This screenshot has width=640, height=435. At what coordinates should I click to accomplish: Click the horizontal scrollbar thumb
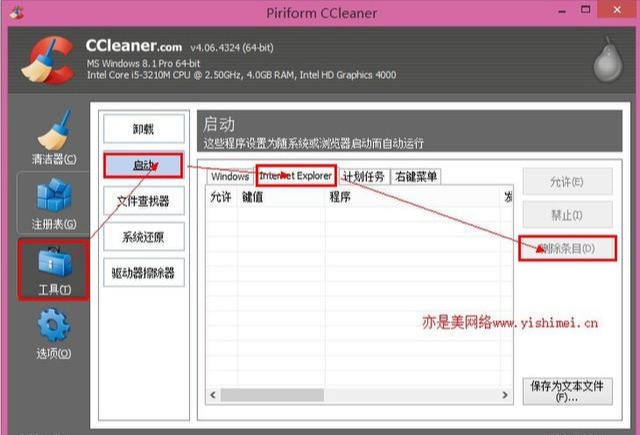coord(272,395)
